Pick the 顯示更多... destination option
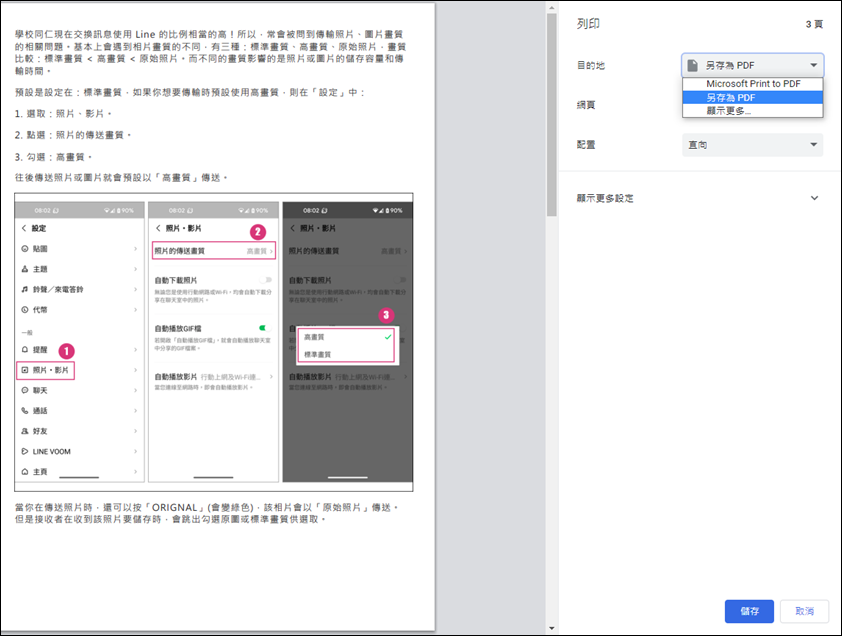The image size is (842, 636). (x=752, y=111)
